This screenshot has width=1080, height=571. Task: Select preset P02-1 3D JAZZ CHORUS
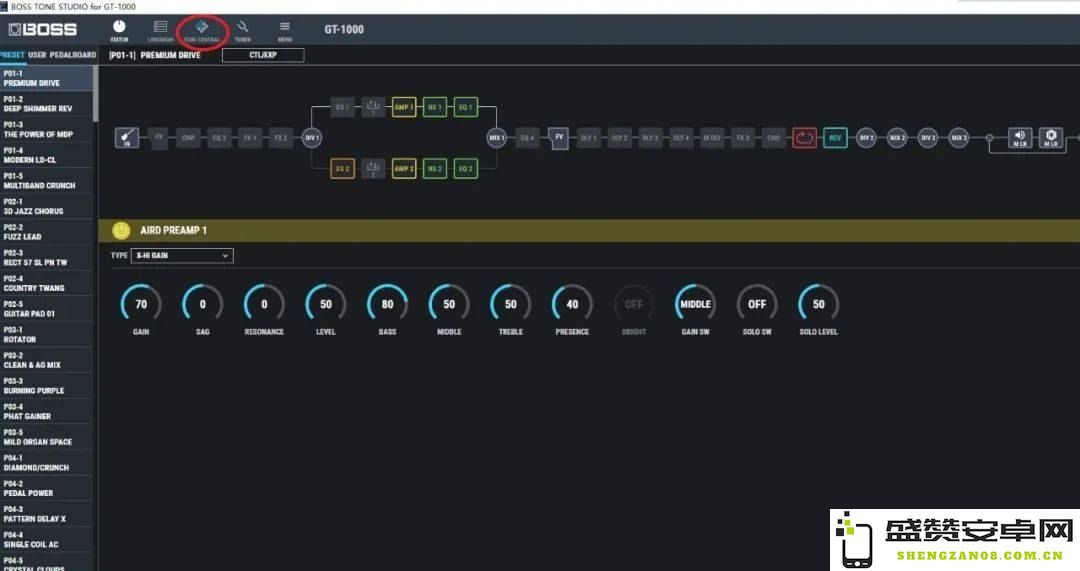(x=46, y=207)
